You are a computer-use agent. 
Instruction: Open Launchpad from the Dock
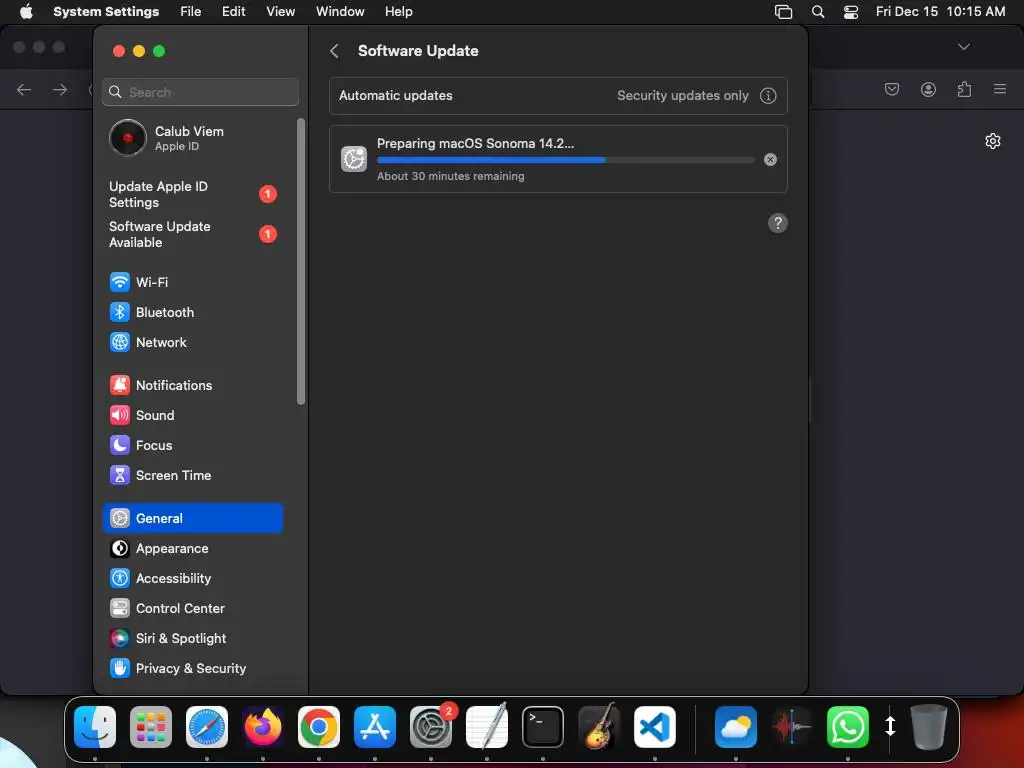coord(151,727)
